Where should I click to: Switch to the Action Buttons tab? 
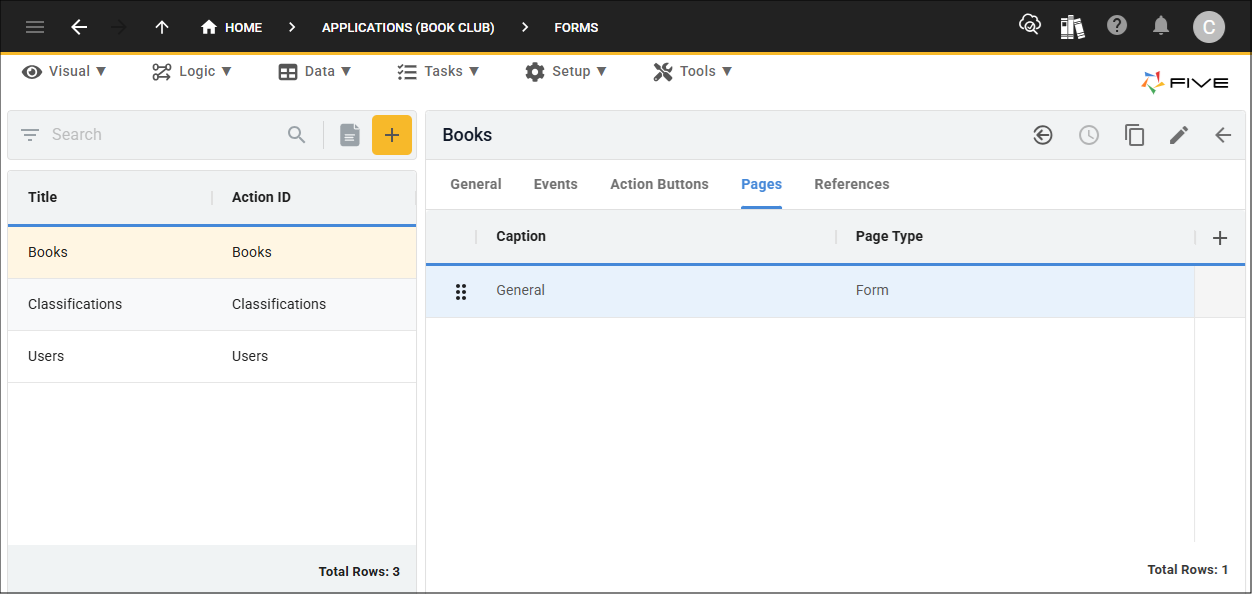tap(660, 184)
